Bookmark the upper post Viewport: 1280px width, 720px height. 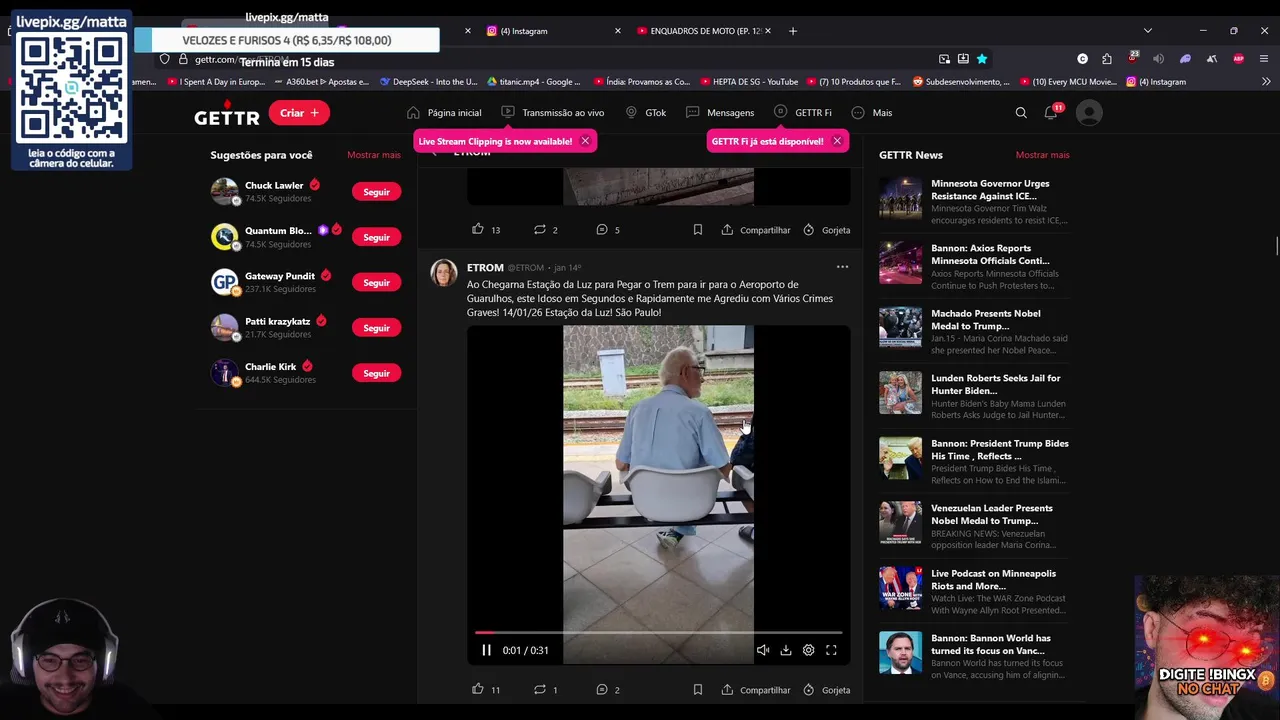pyautogui.click(x=698, y=229)
